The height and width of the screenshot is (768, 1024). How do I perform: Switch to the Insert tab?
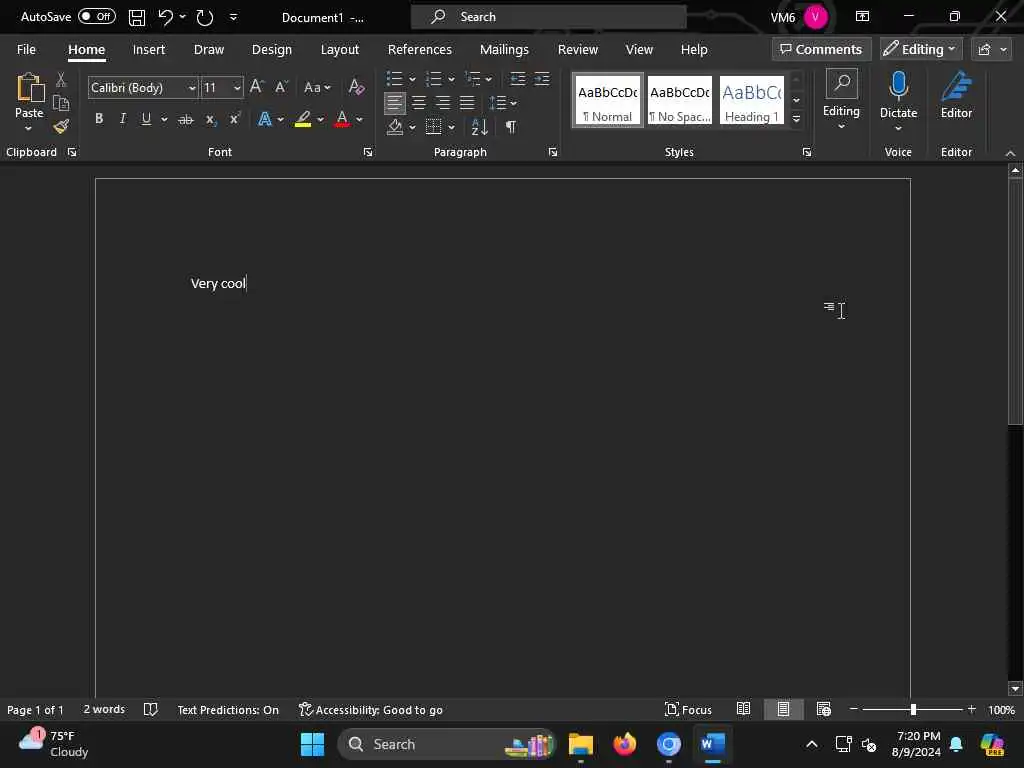(x=148, y=50)
